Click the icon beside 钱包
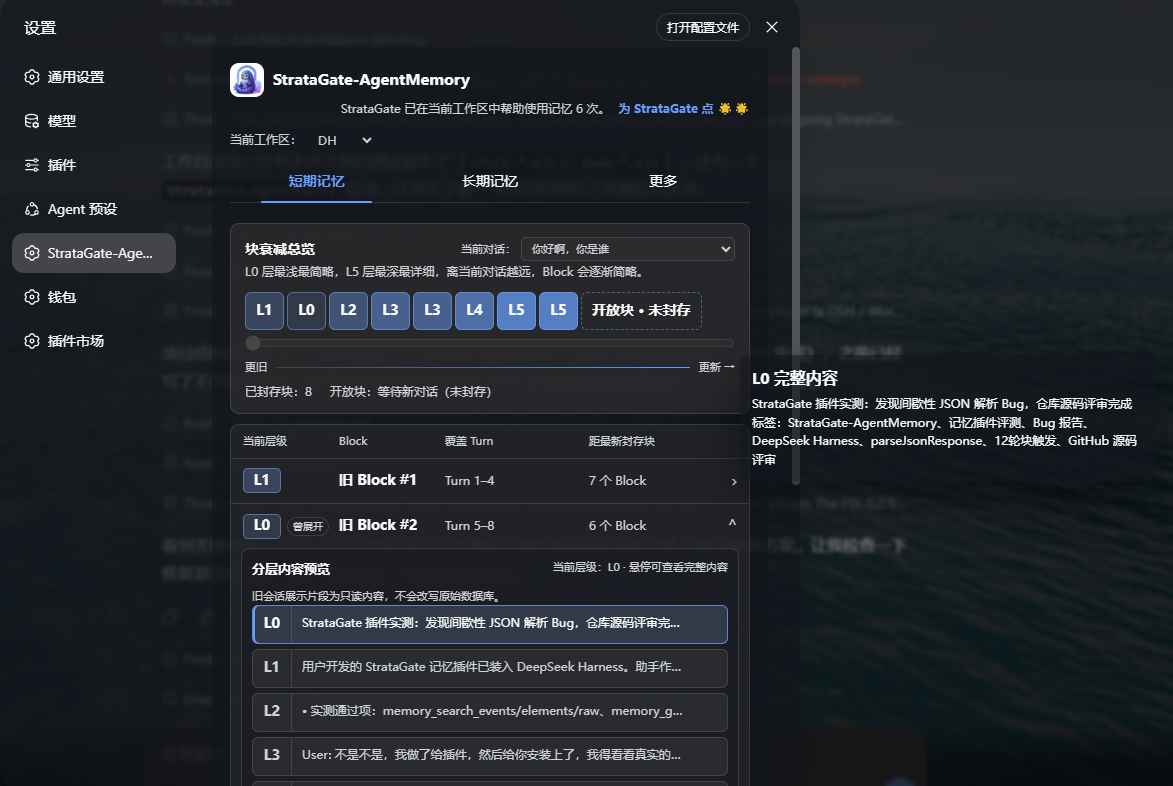The height and width of the screenshot is (786, 1173). pos(31,297)
